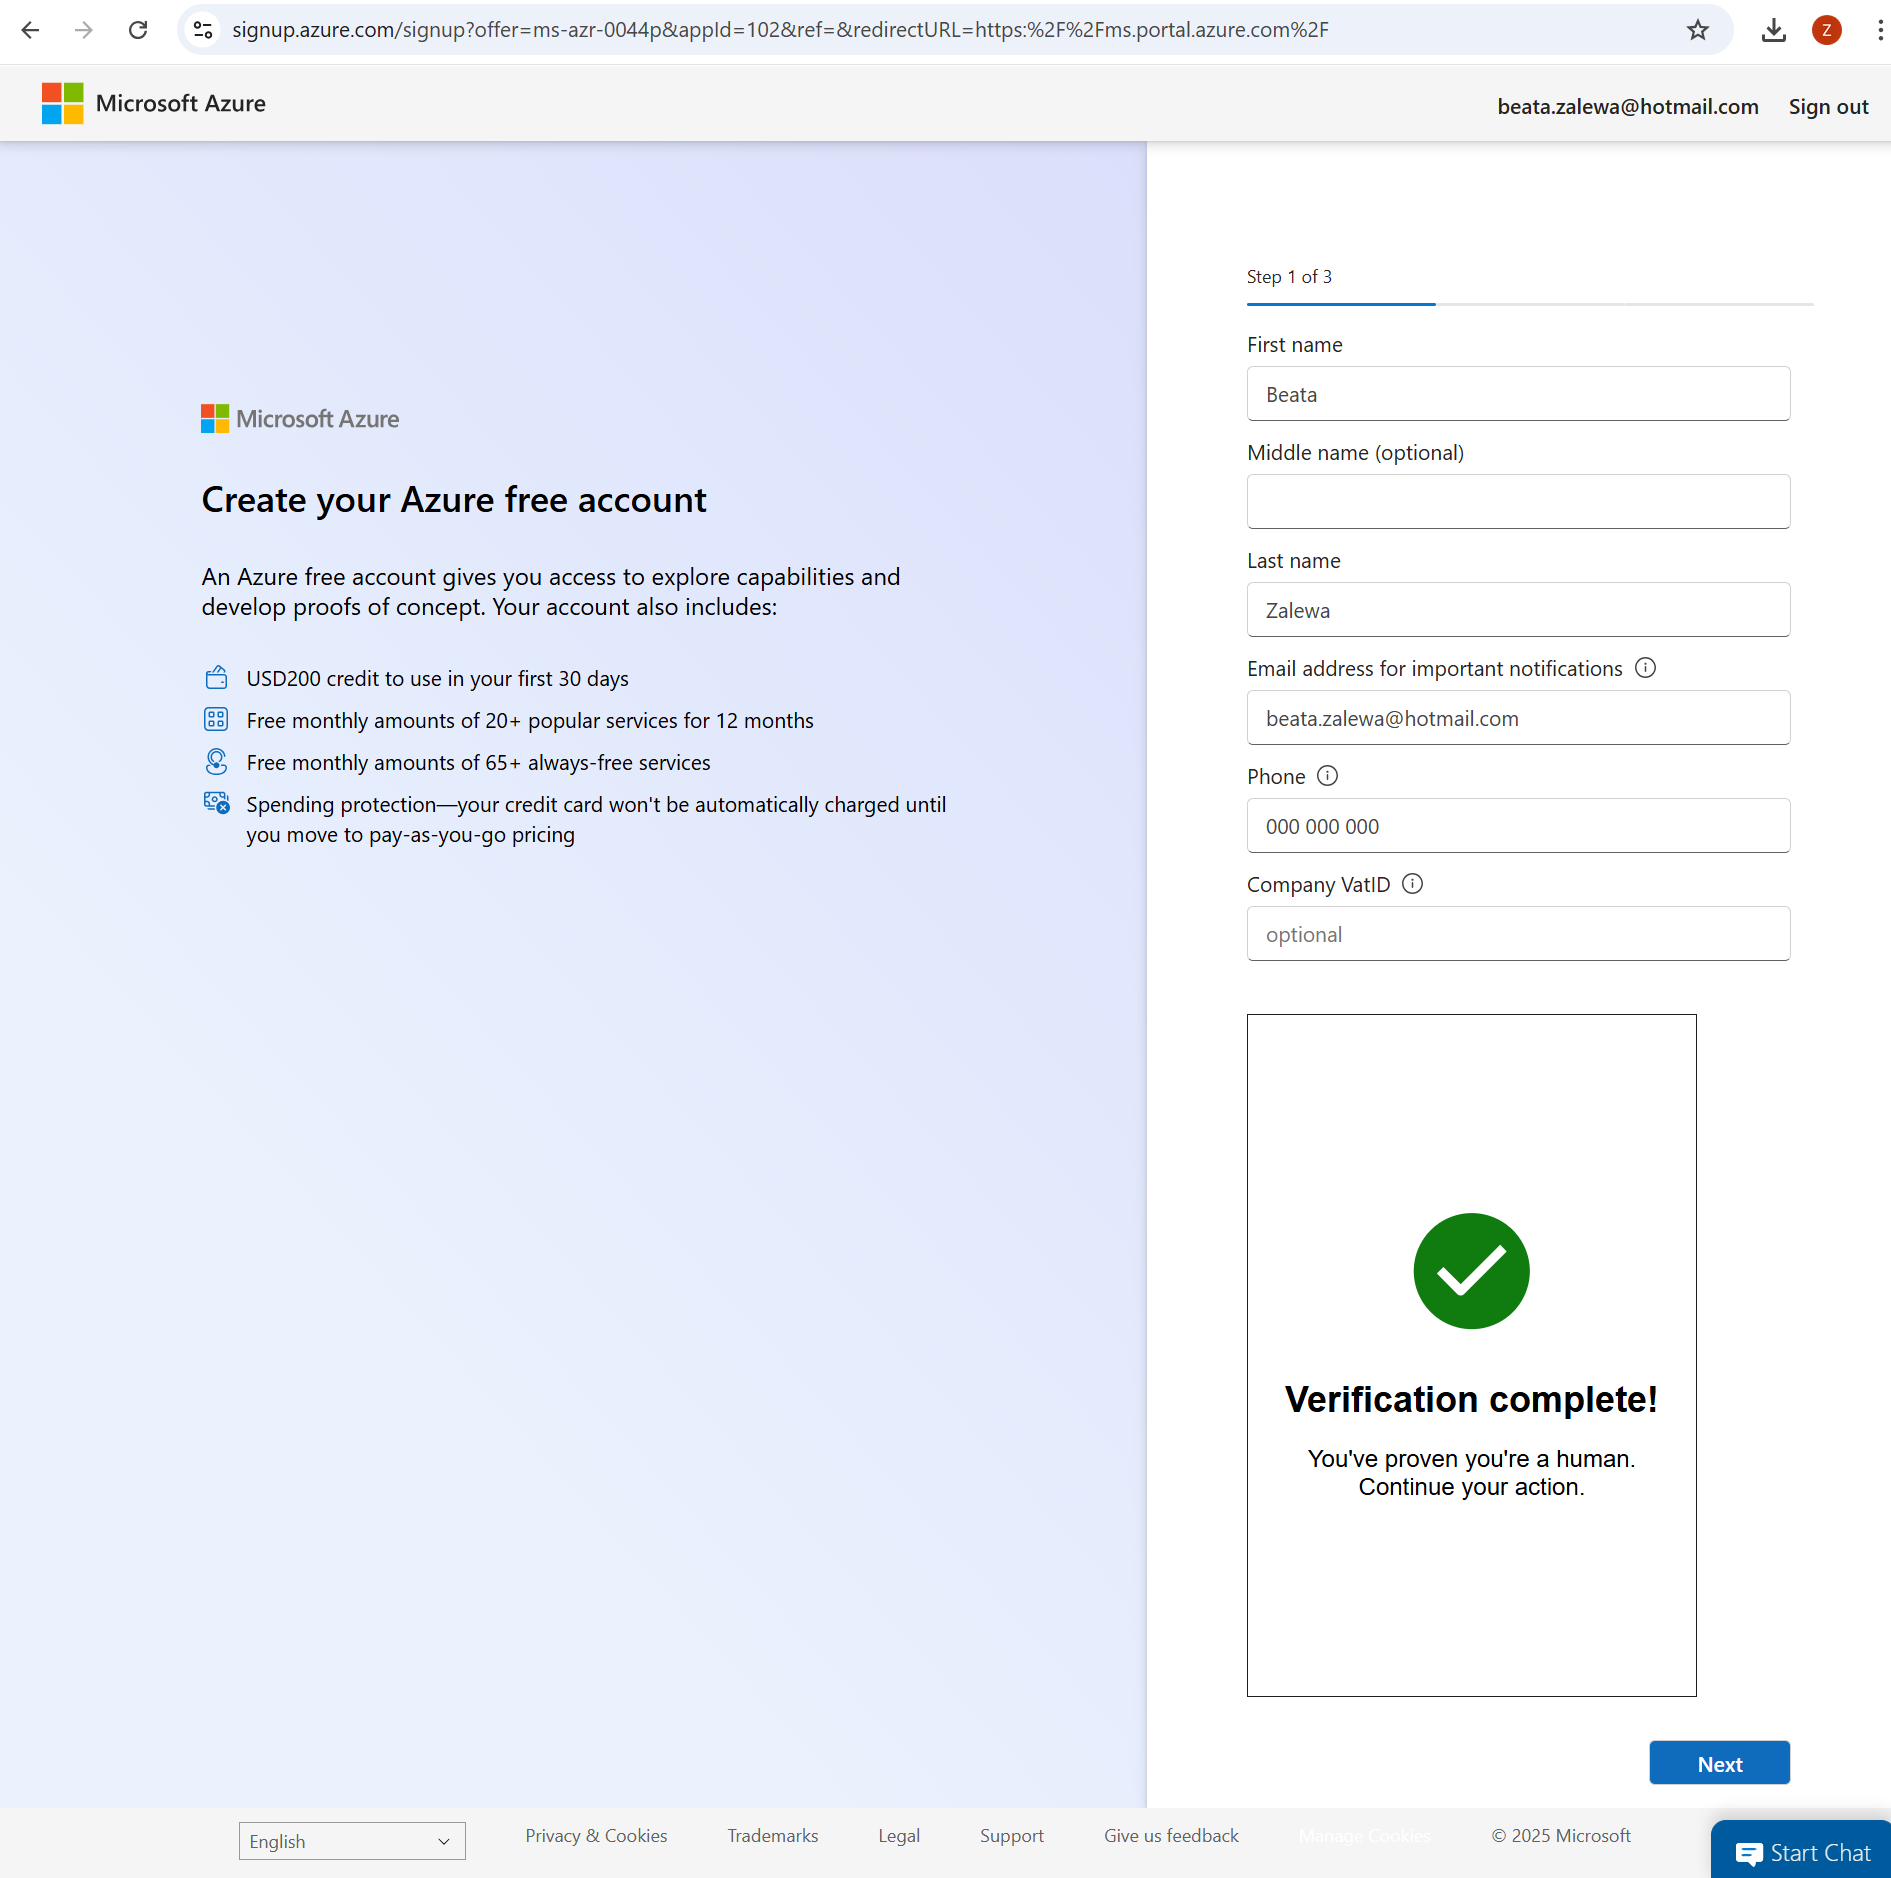Click the info icon beside Email address label
Viewport: 1891px width, 1878px height.
[1645, 668]
